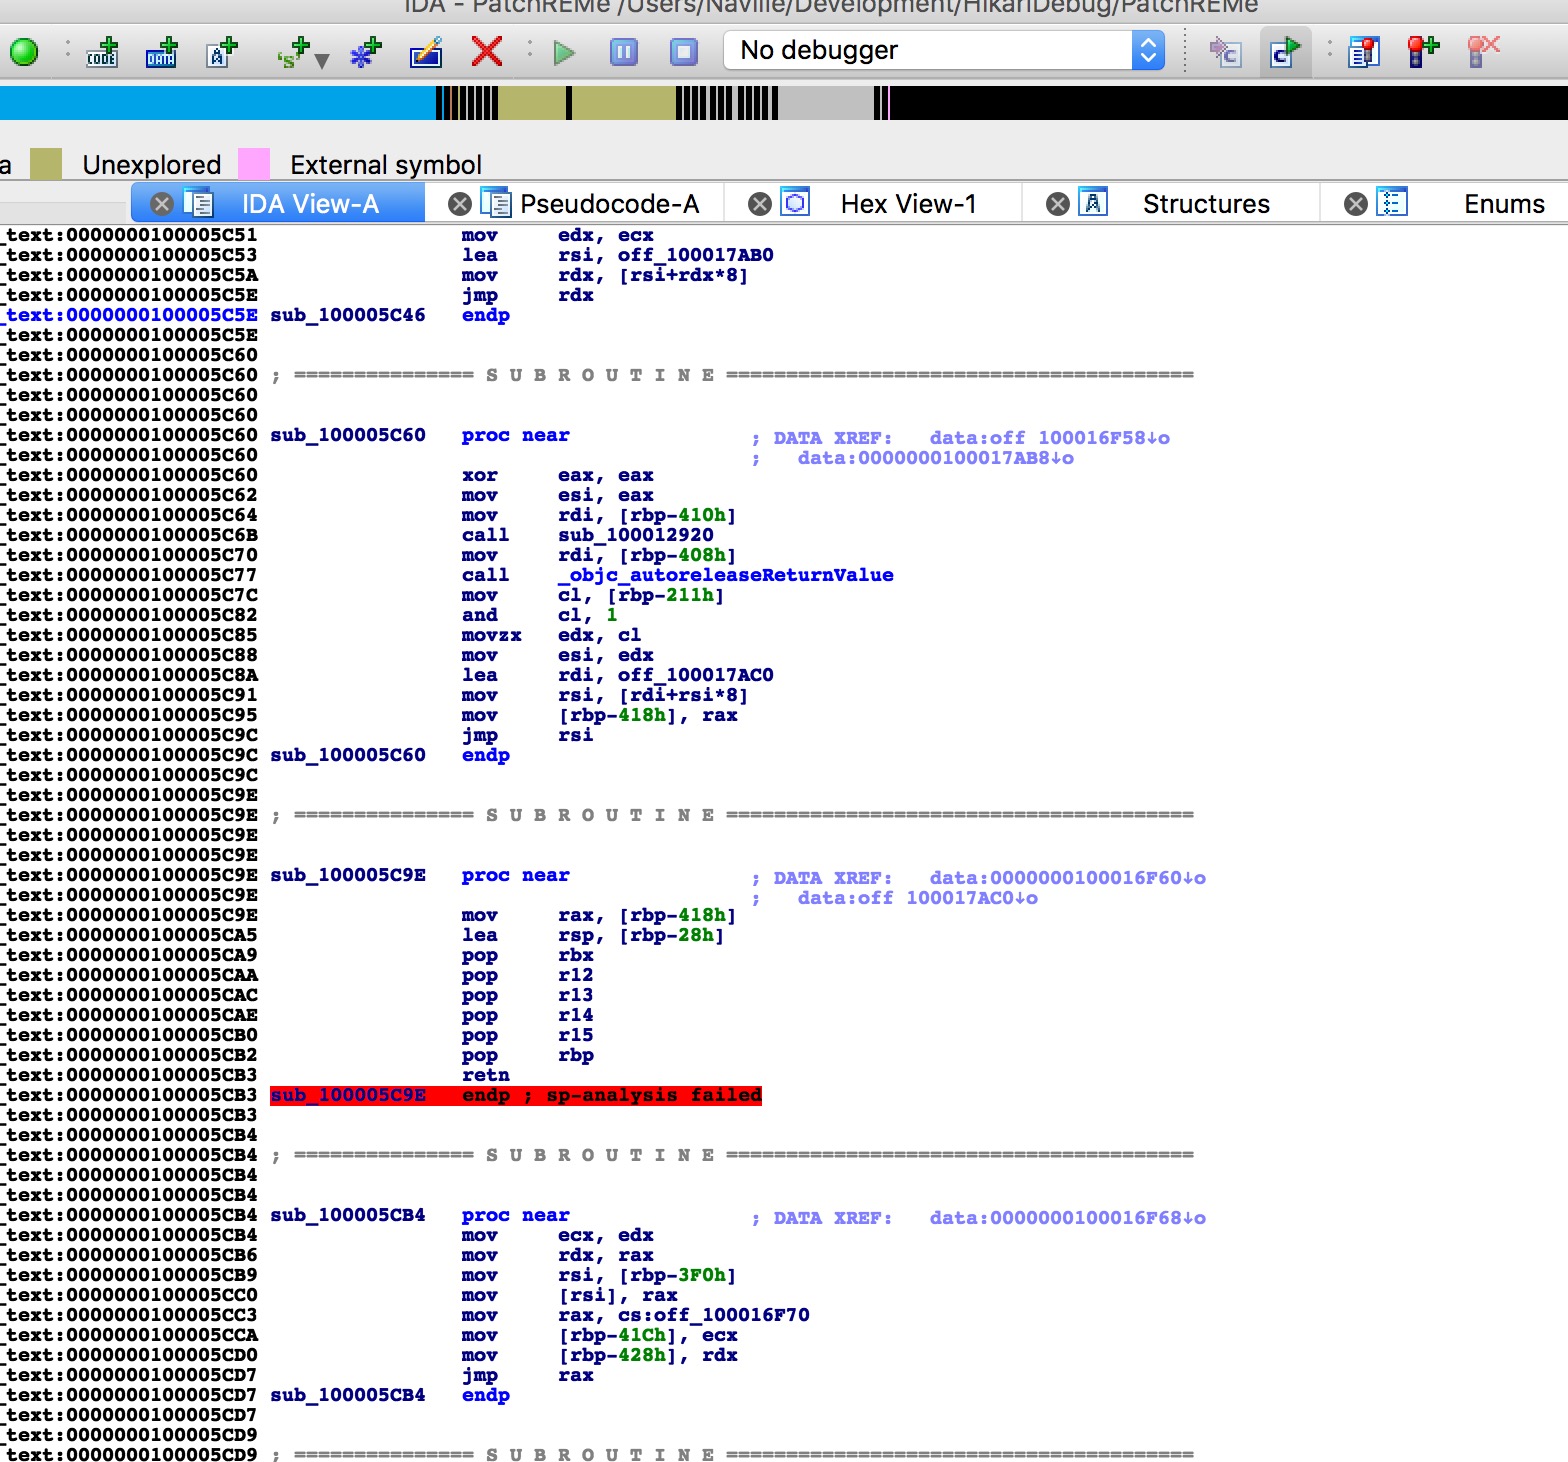
Task: Open the breakpoint list icon
Action: pos(1363,52)
